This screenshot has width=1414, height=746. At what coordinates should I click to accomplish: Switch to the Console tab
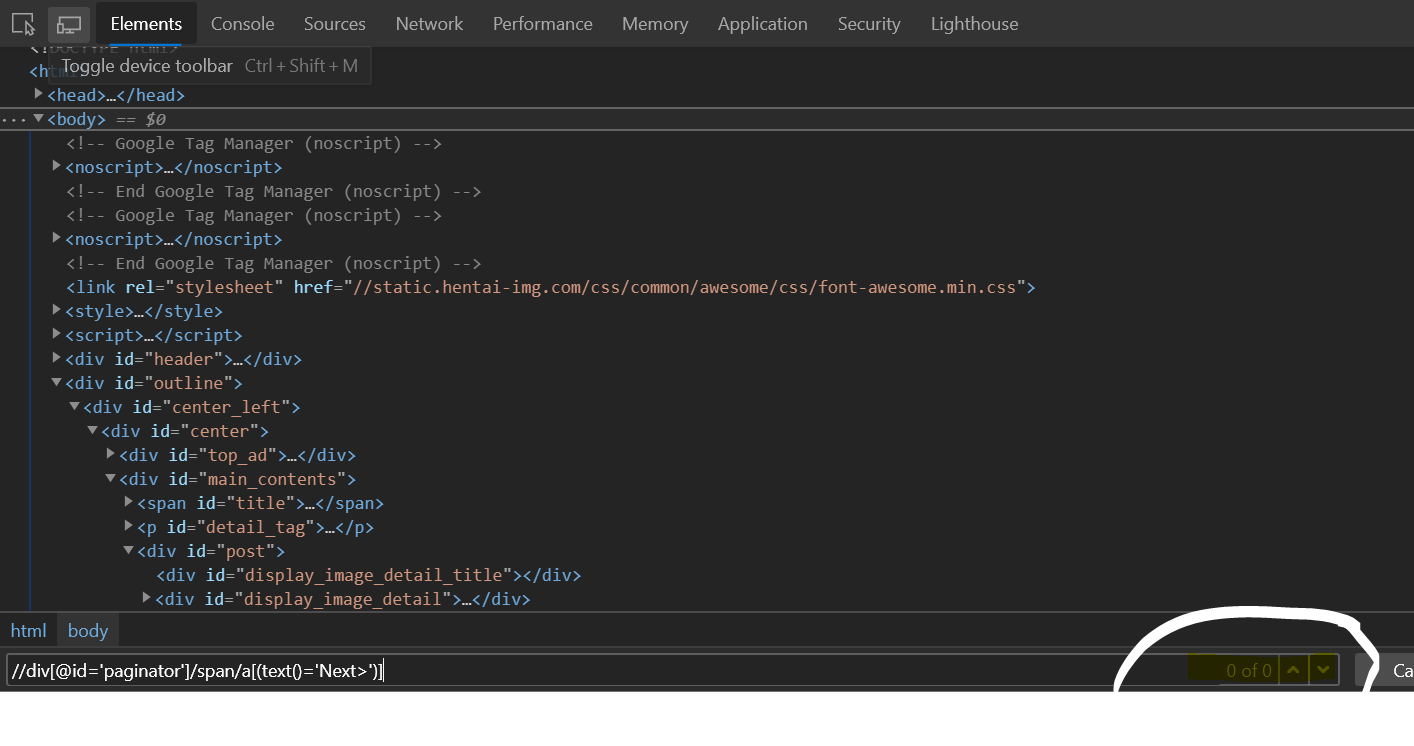242,23
